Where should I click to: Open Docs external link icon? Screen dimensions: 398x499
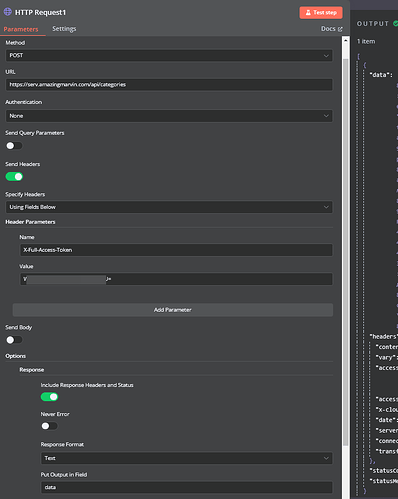pyautogui.click(x=340, y=29)
